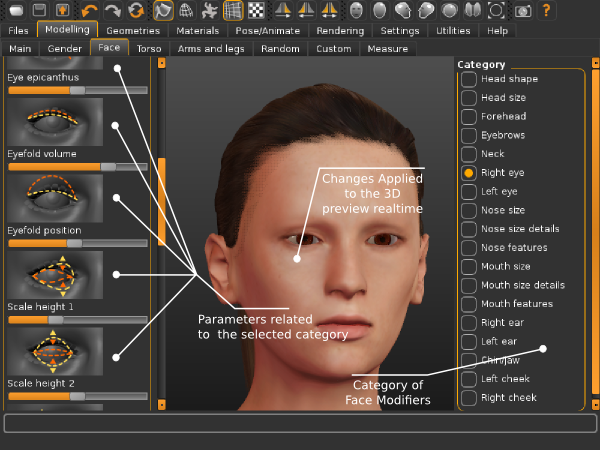This screenshot has height=450, width=600.
Task: Choose the Mouth features category
Action: point(468,304)
